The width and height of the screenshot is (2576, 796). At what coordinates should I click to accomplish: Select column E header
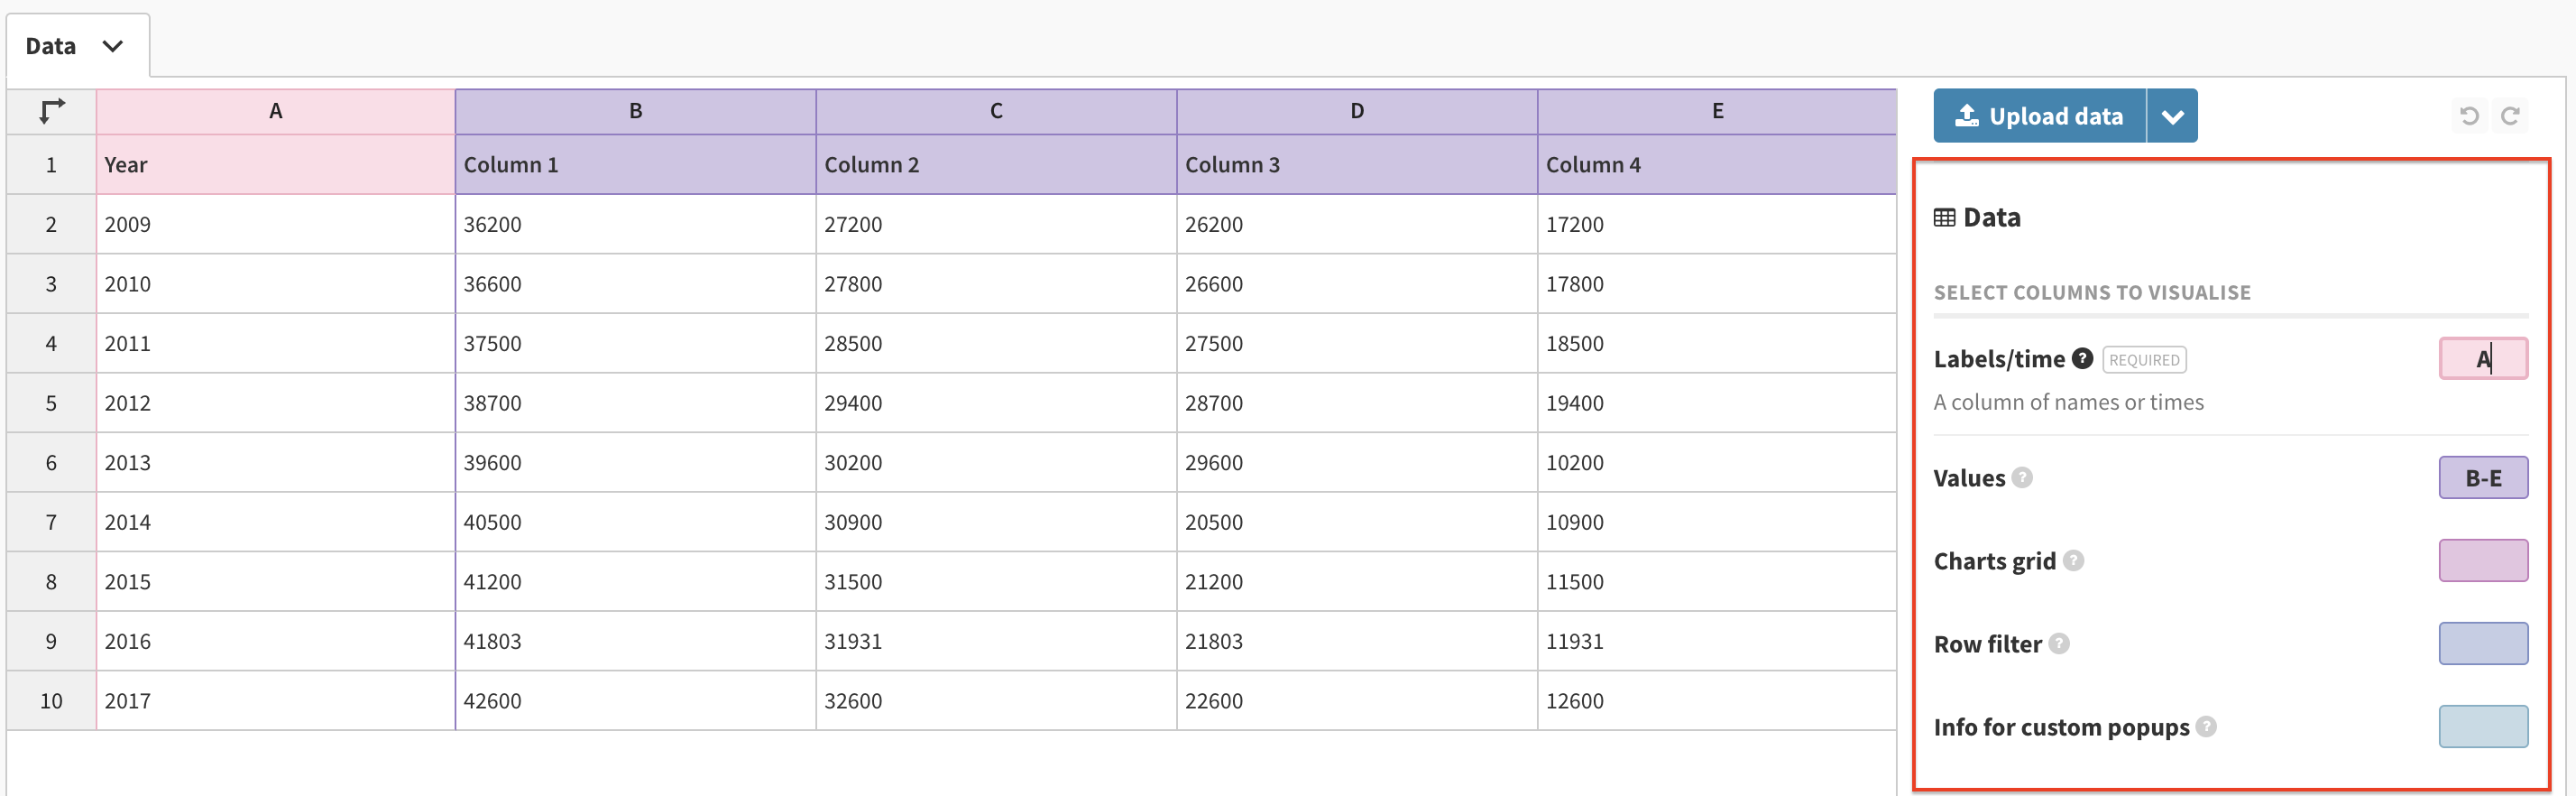[1717, 111]
